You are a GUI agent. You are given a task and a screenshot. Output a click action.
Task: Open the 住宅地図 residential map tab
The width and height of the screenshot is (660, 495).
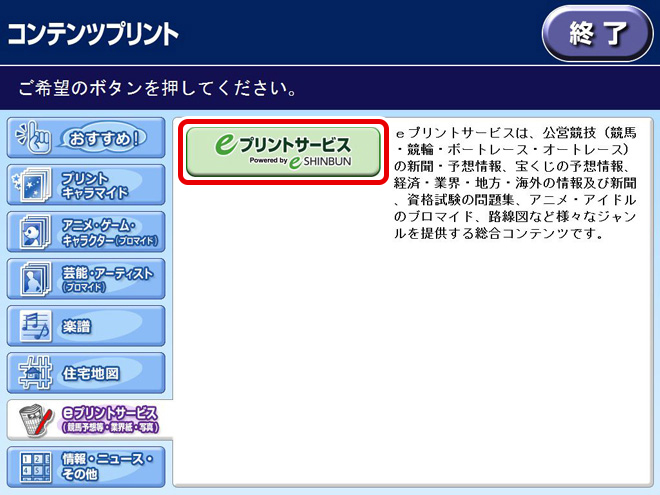(x=86, y=373)
